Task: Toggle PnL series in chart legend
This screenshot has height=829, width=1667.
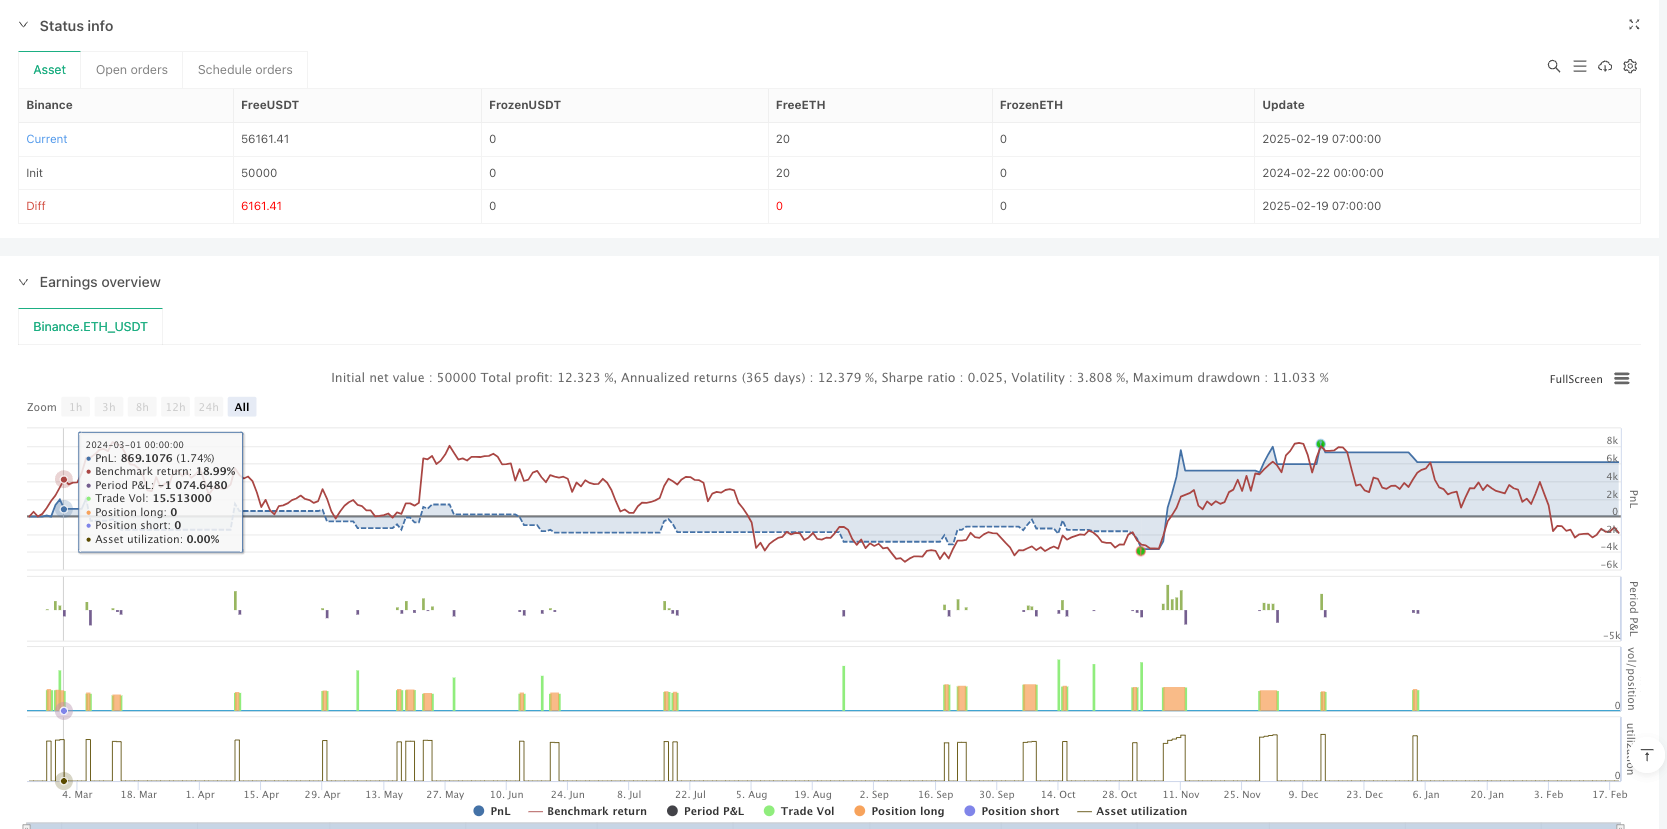Action: (x=492, y=811)
